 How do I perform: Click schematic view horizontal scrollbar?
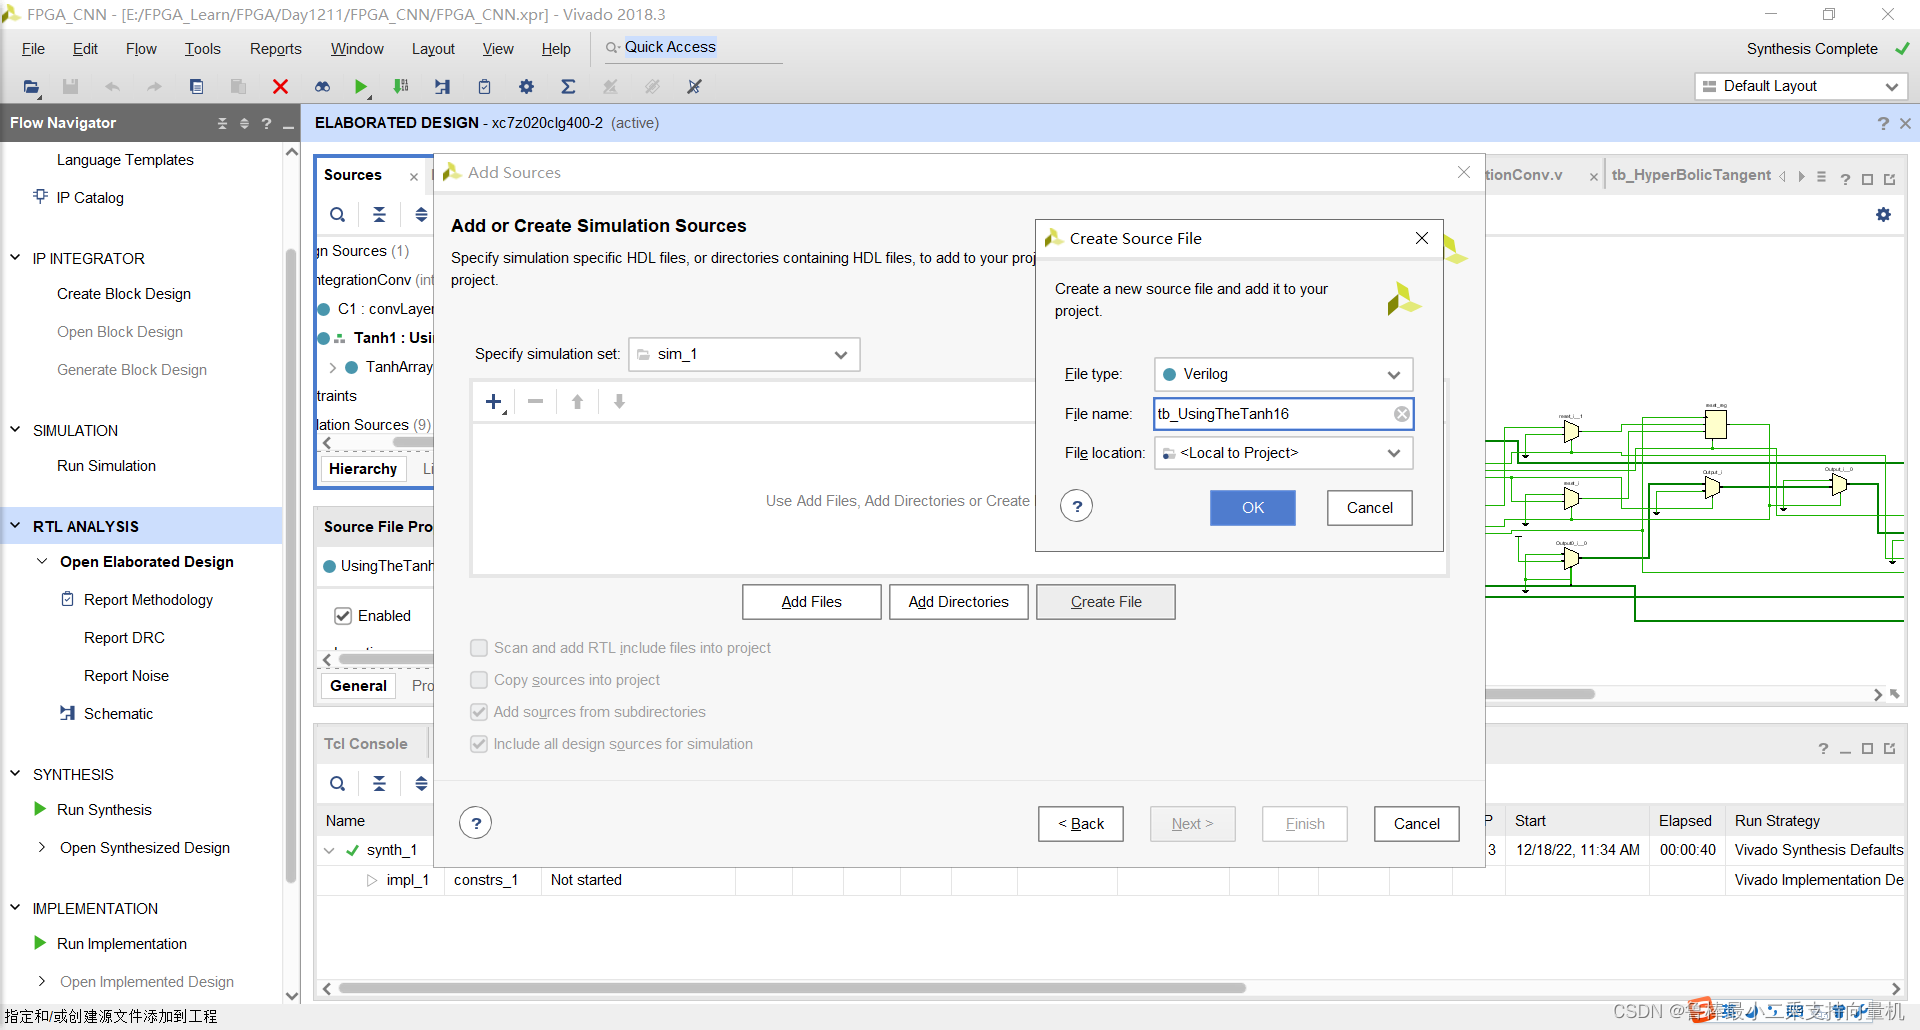(x=1540, y=694)
